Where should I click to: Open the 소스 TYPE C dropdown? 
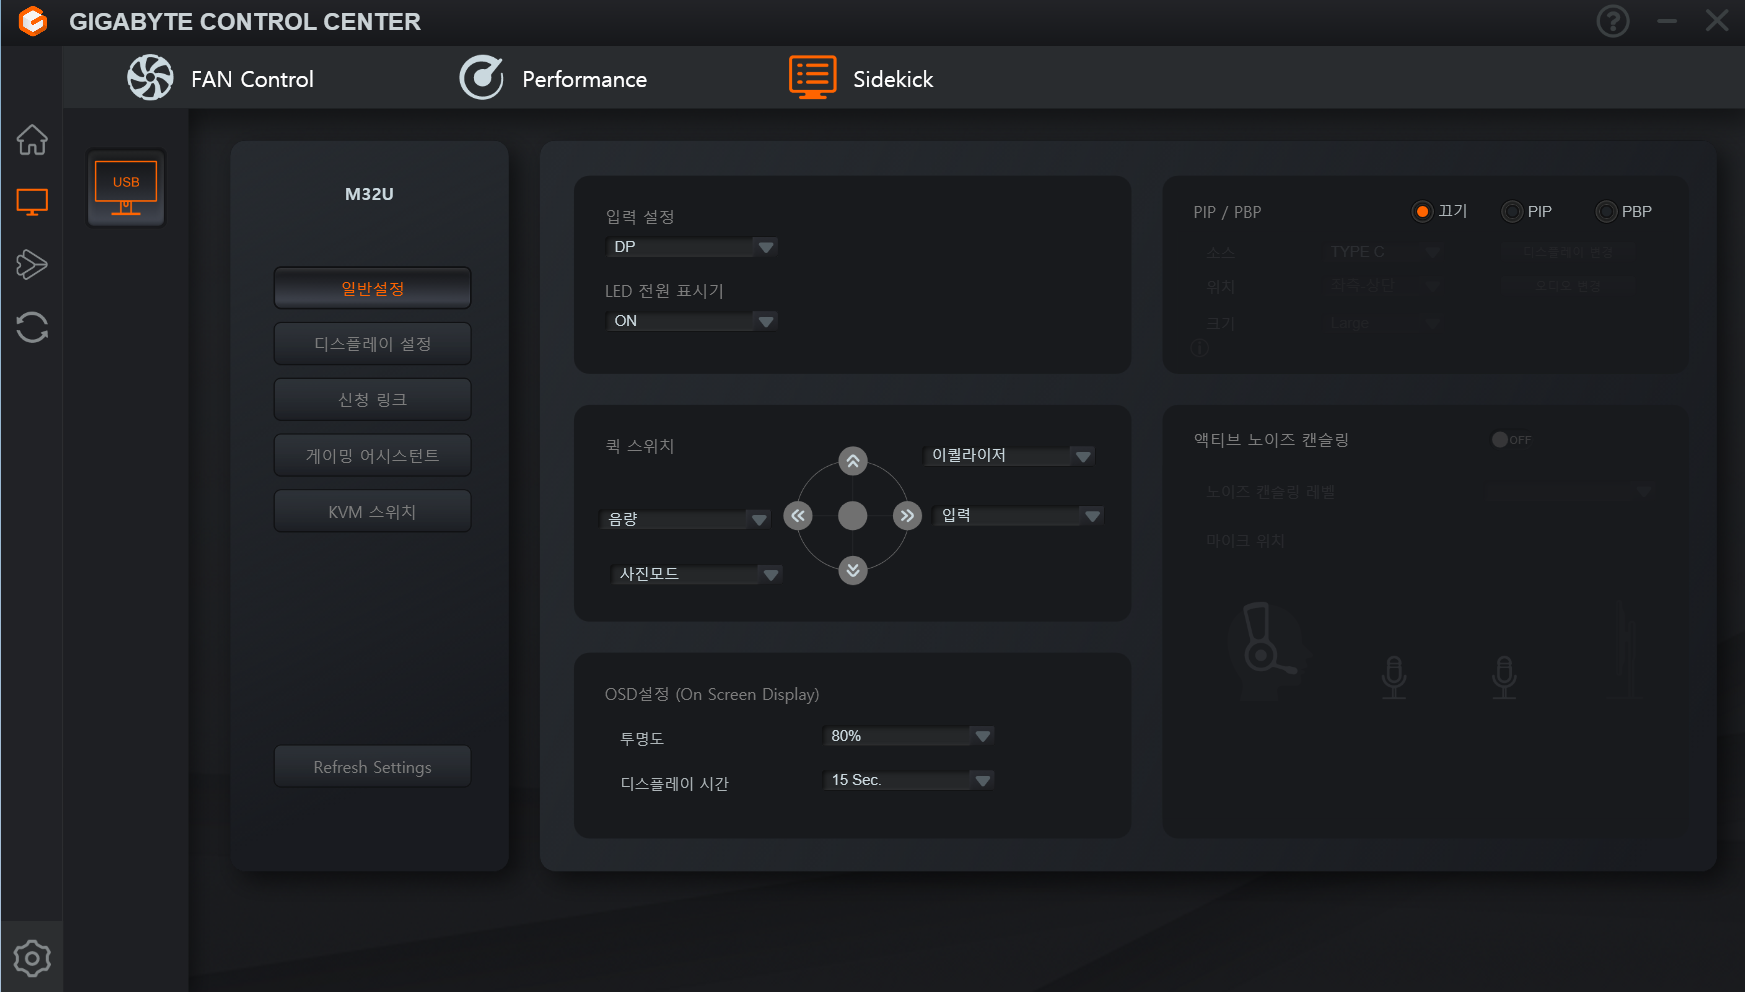tap(1383, 252)
